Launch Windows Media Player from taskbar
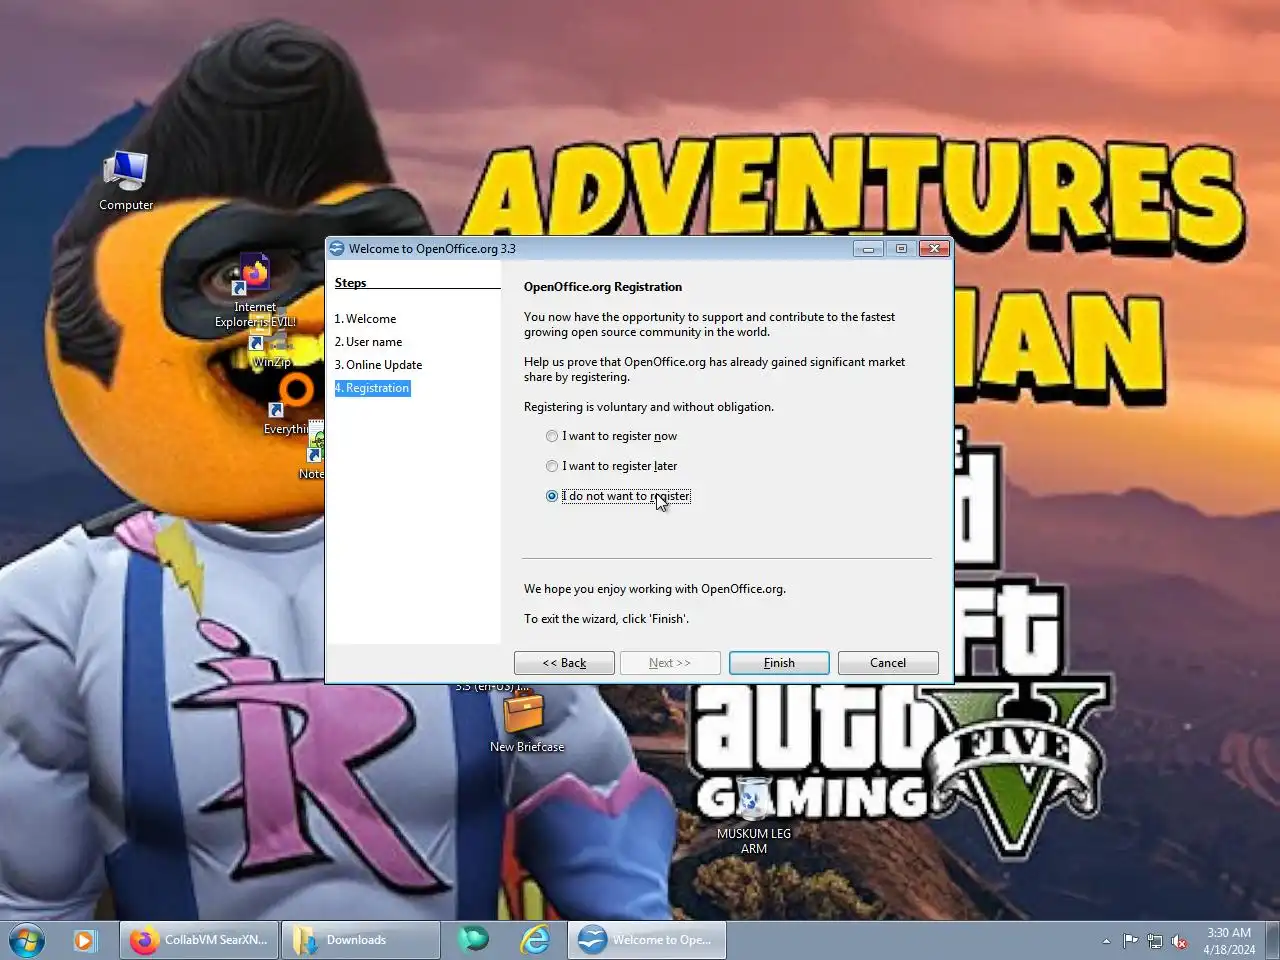Viewport: 1280px width, 960px height. point(85,940)
